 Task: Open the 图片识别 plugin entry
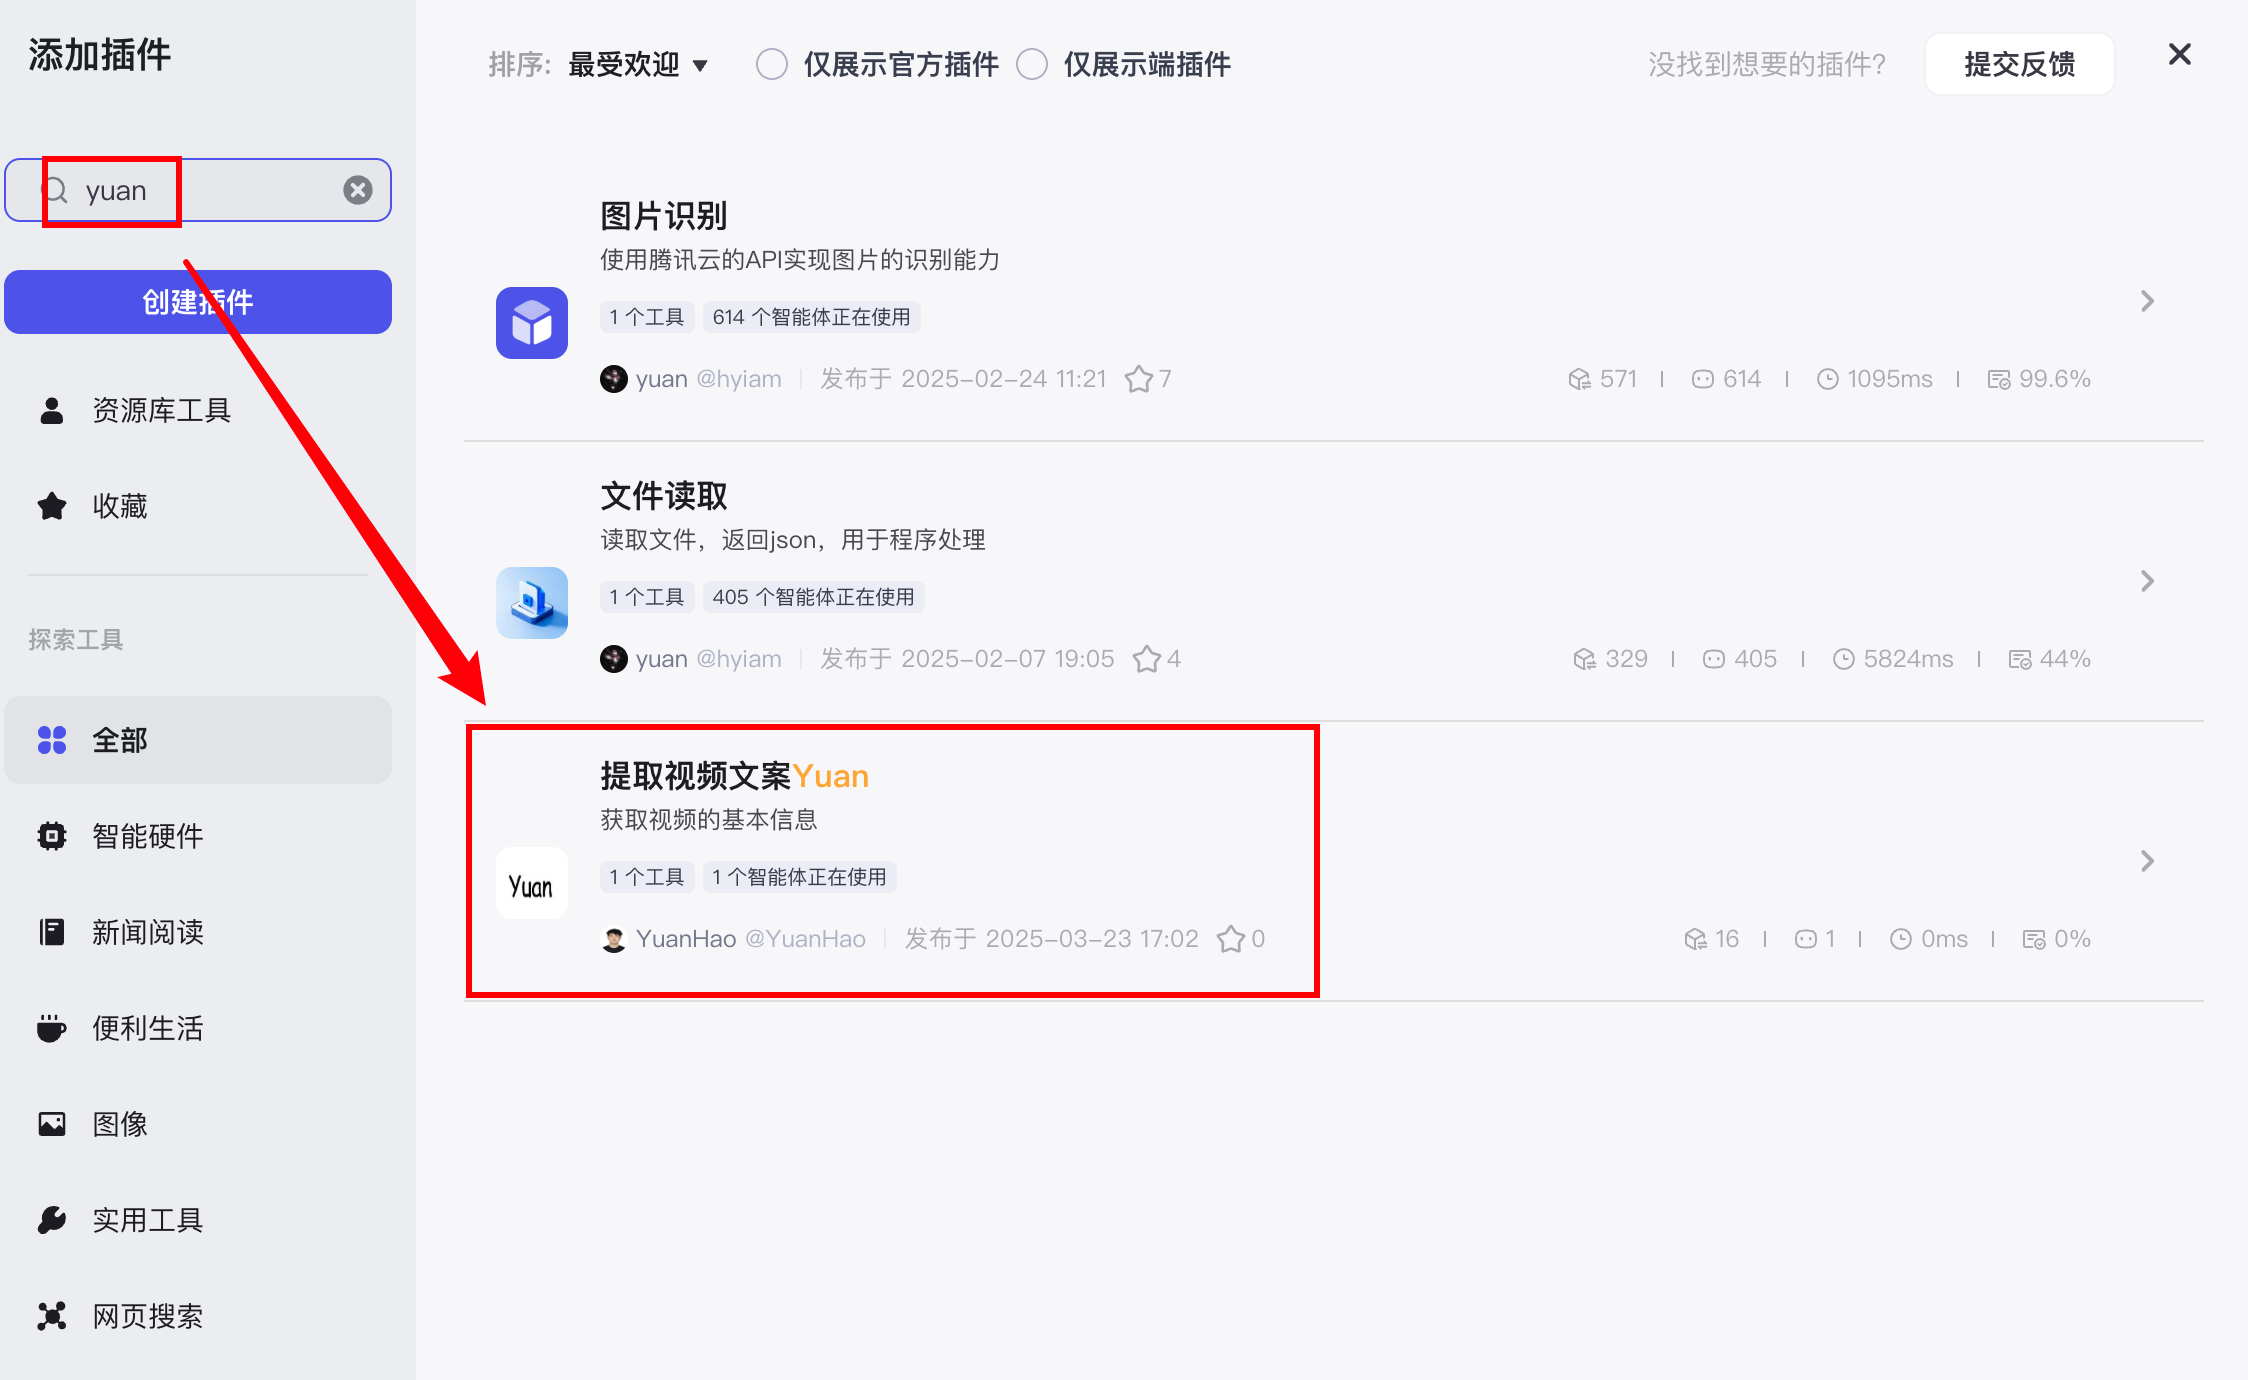coord(663,215)
